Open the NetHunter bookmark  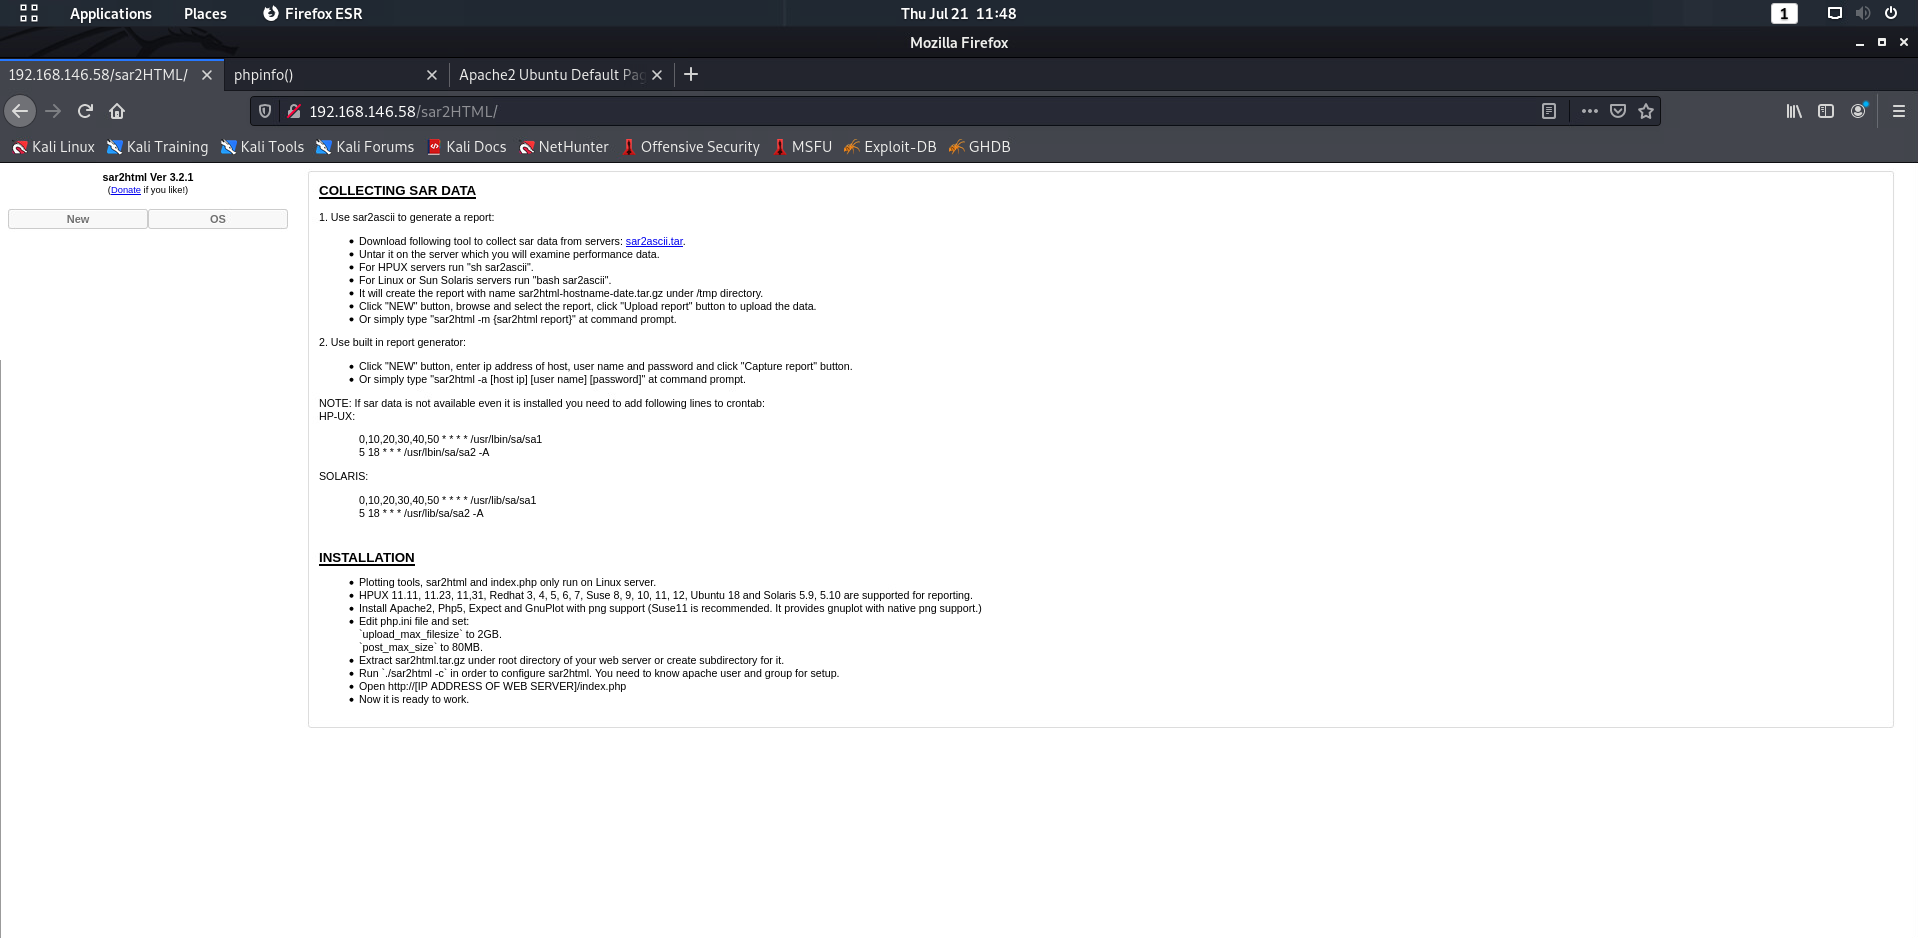pos(563,147)
